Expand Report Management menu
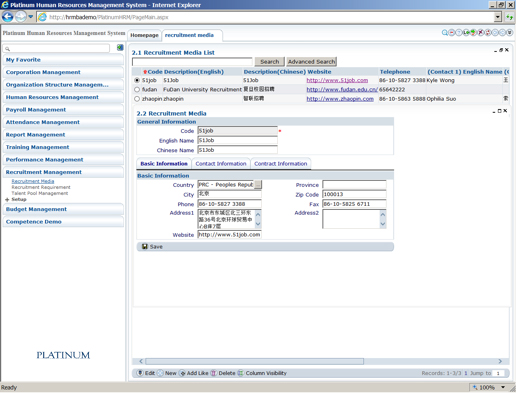The width and height of the screenshot is (516, 393). [x=63, y=135]
